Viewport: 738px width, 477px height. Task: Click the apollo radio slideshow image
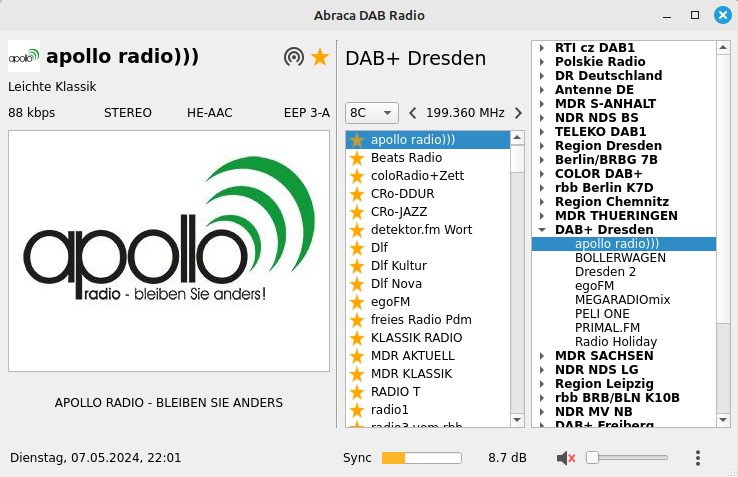(169, 252)
